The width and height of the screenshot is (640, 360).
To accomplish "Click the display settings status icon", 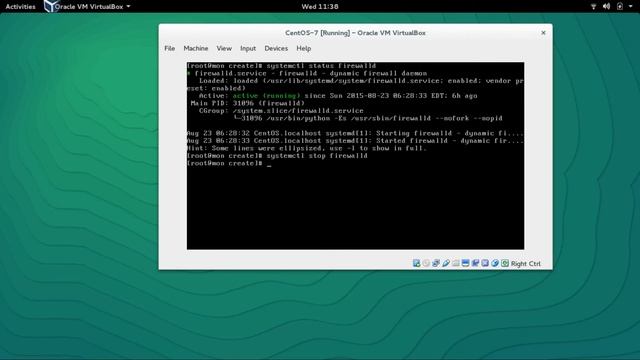I will pos(465,263).
